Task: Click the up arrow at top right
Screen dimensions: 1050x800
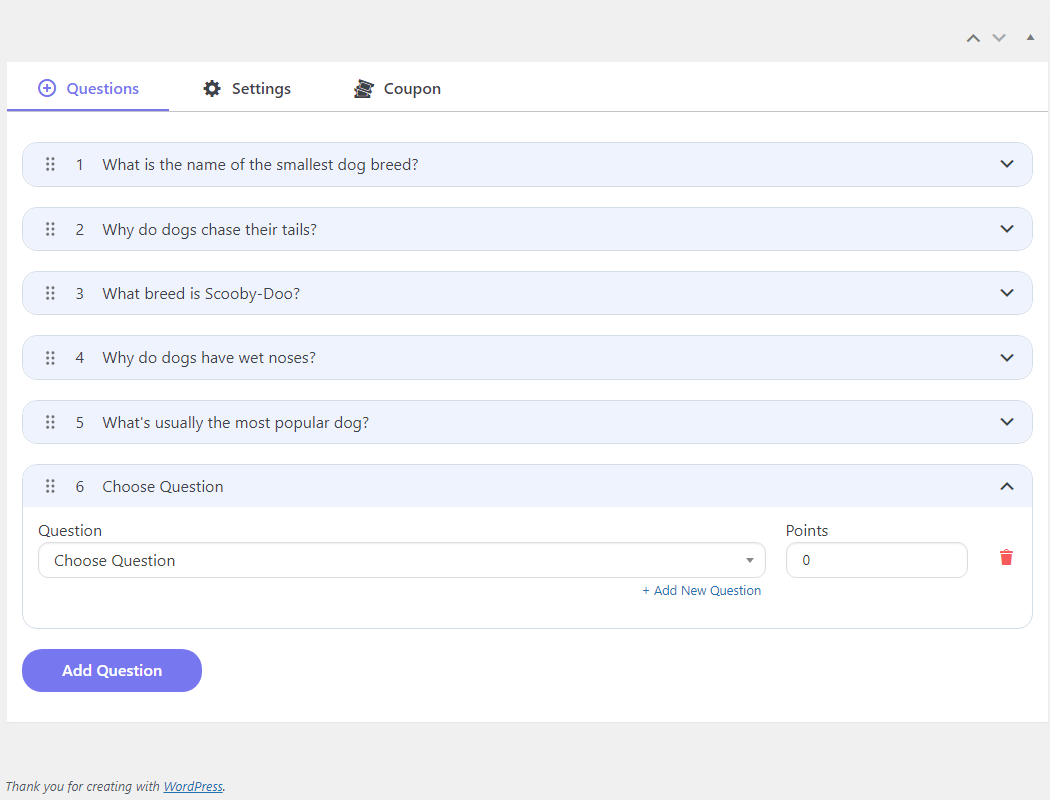Action: (973, 37)
